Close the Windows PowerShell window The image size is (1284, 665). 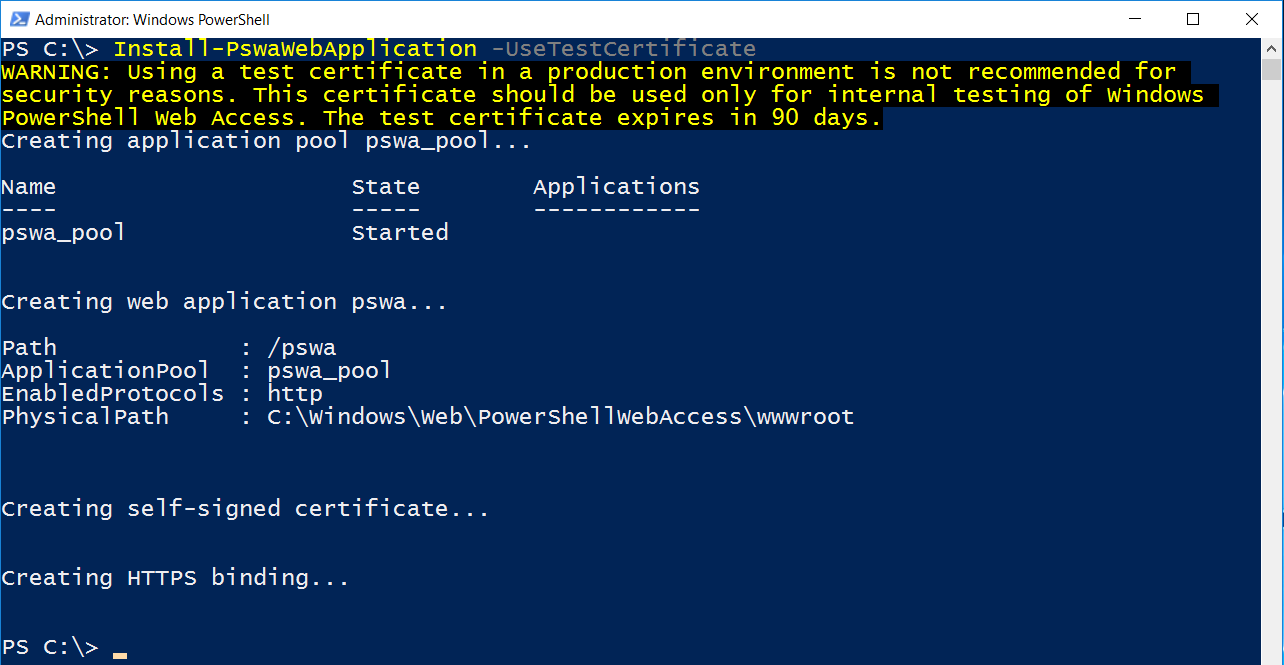tap(1251, 19)
